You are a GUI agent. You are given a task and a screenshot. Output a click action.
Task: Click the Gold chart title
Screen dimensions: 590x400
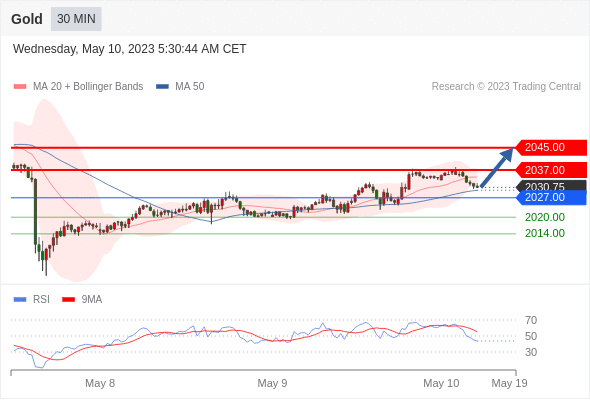[x=27, y=19]
